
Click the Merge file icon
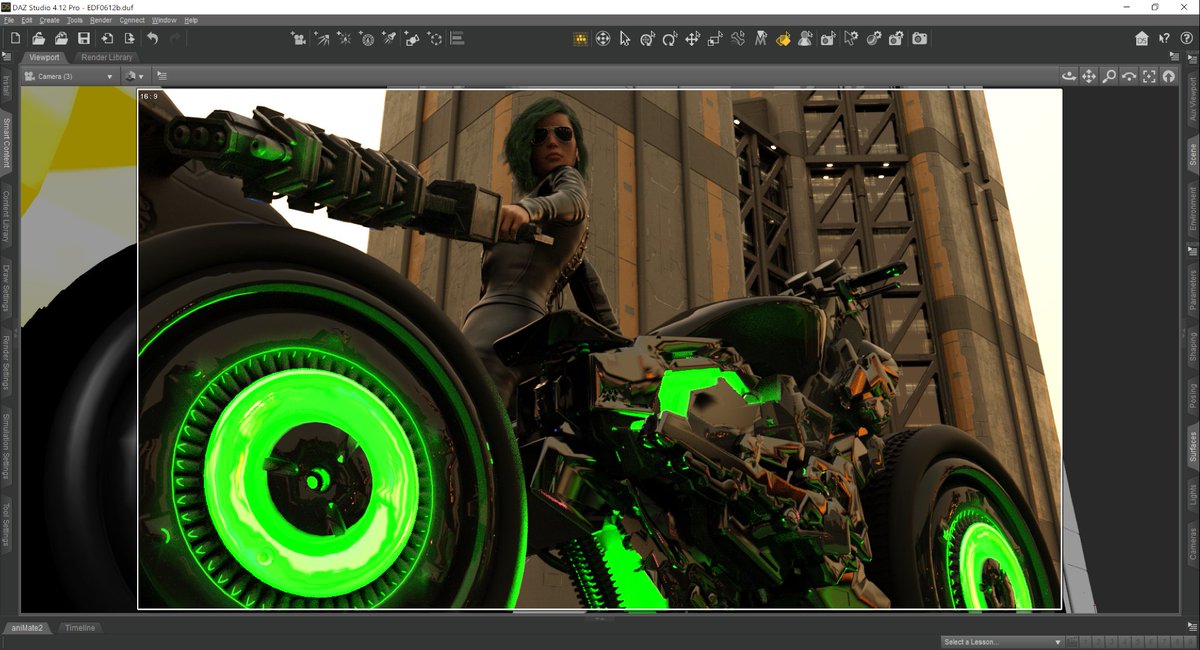[61, 38]
